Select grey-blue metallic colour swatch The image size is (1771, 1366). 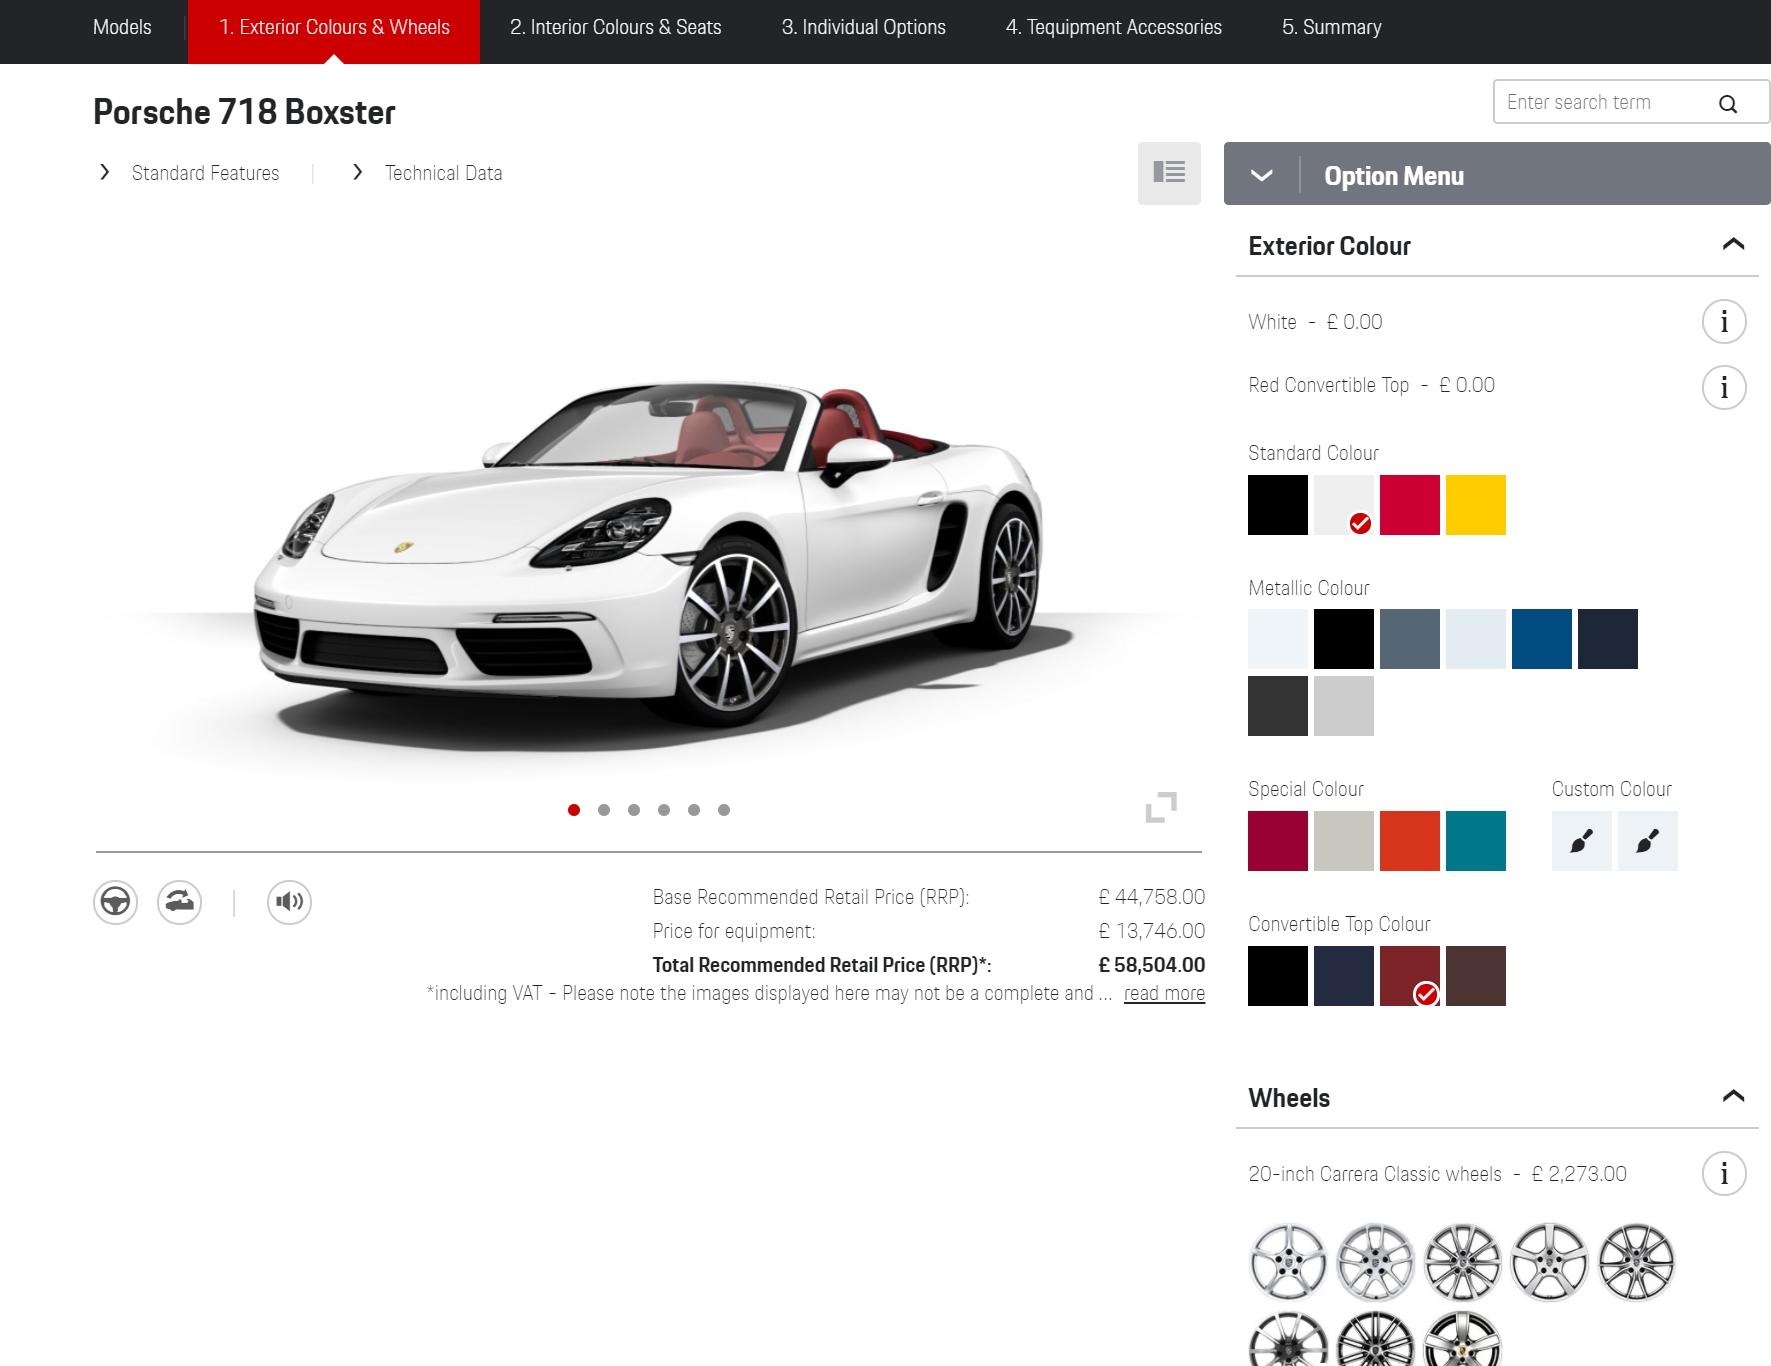[1410, 639]
